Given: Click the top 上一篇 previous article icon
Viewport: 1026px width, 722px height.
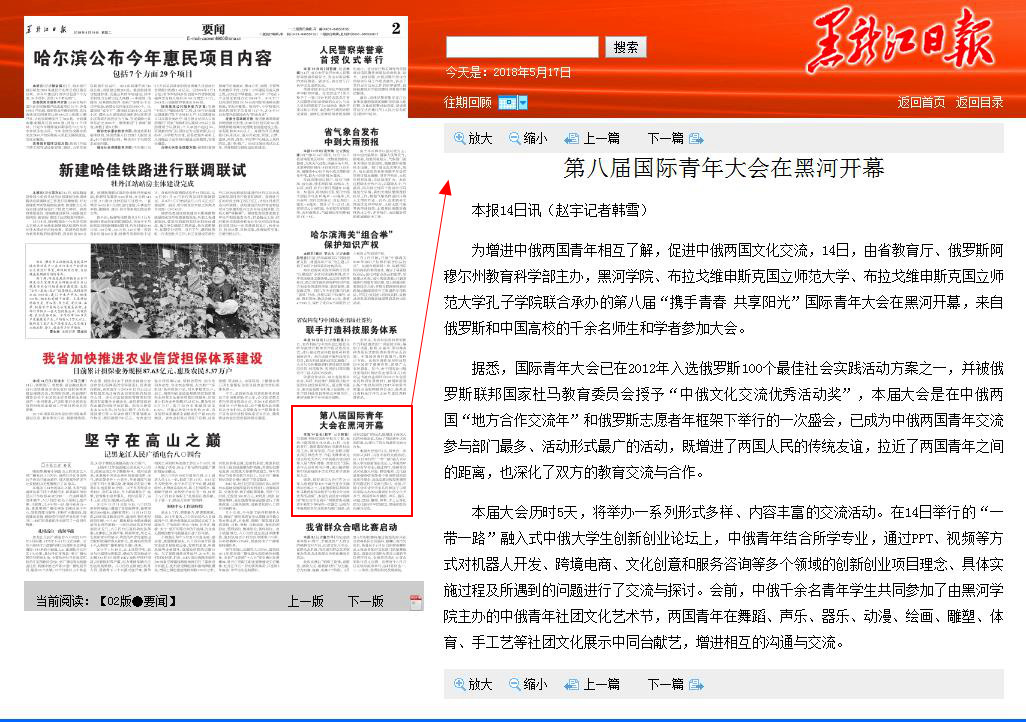Looking at the screenshot, I should pos(572,138).
